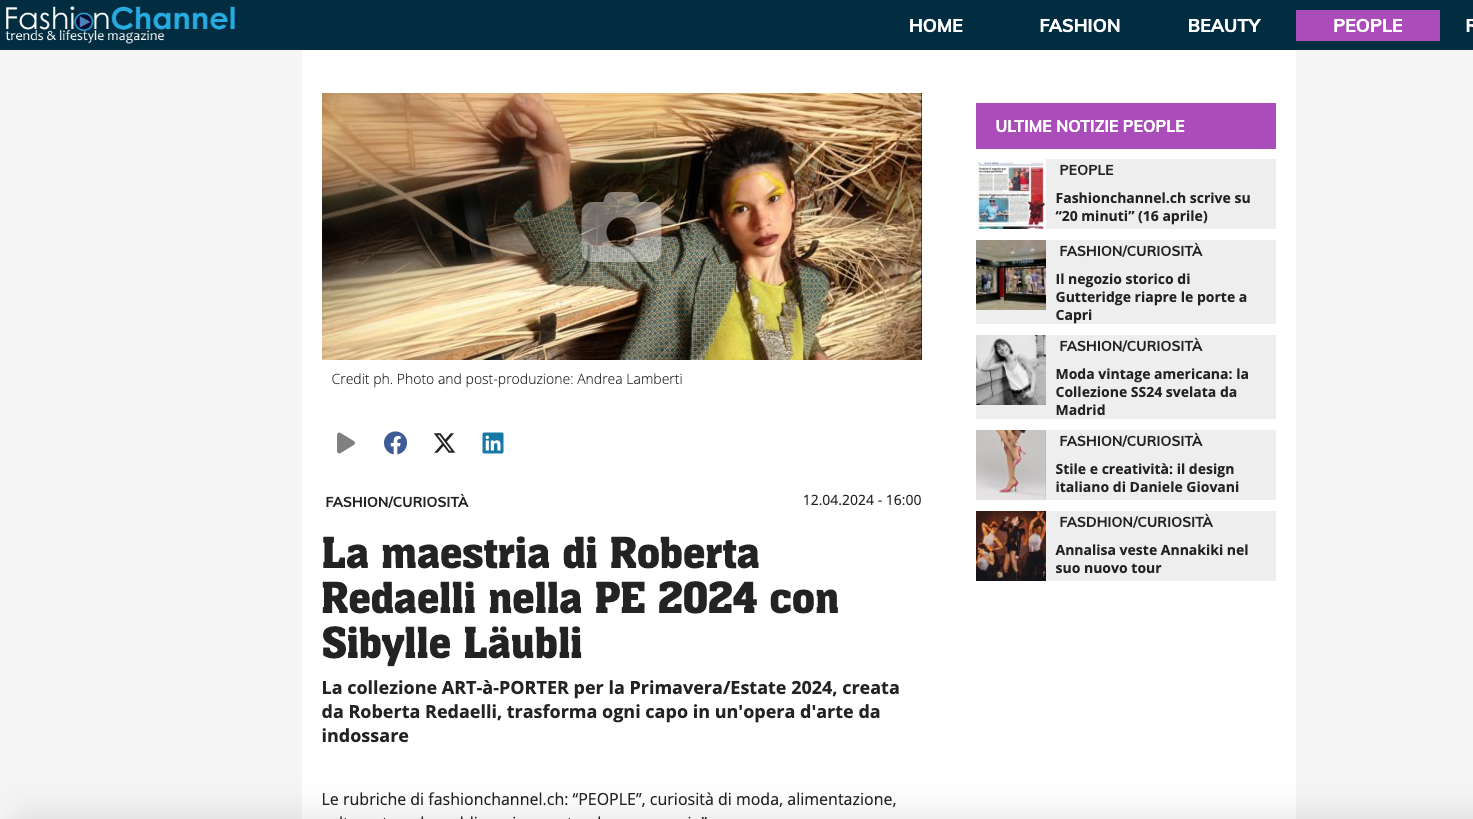
Task: Share the article on LinkedIn
Action: click(493, 443)
